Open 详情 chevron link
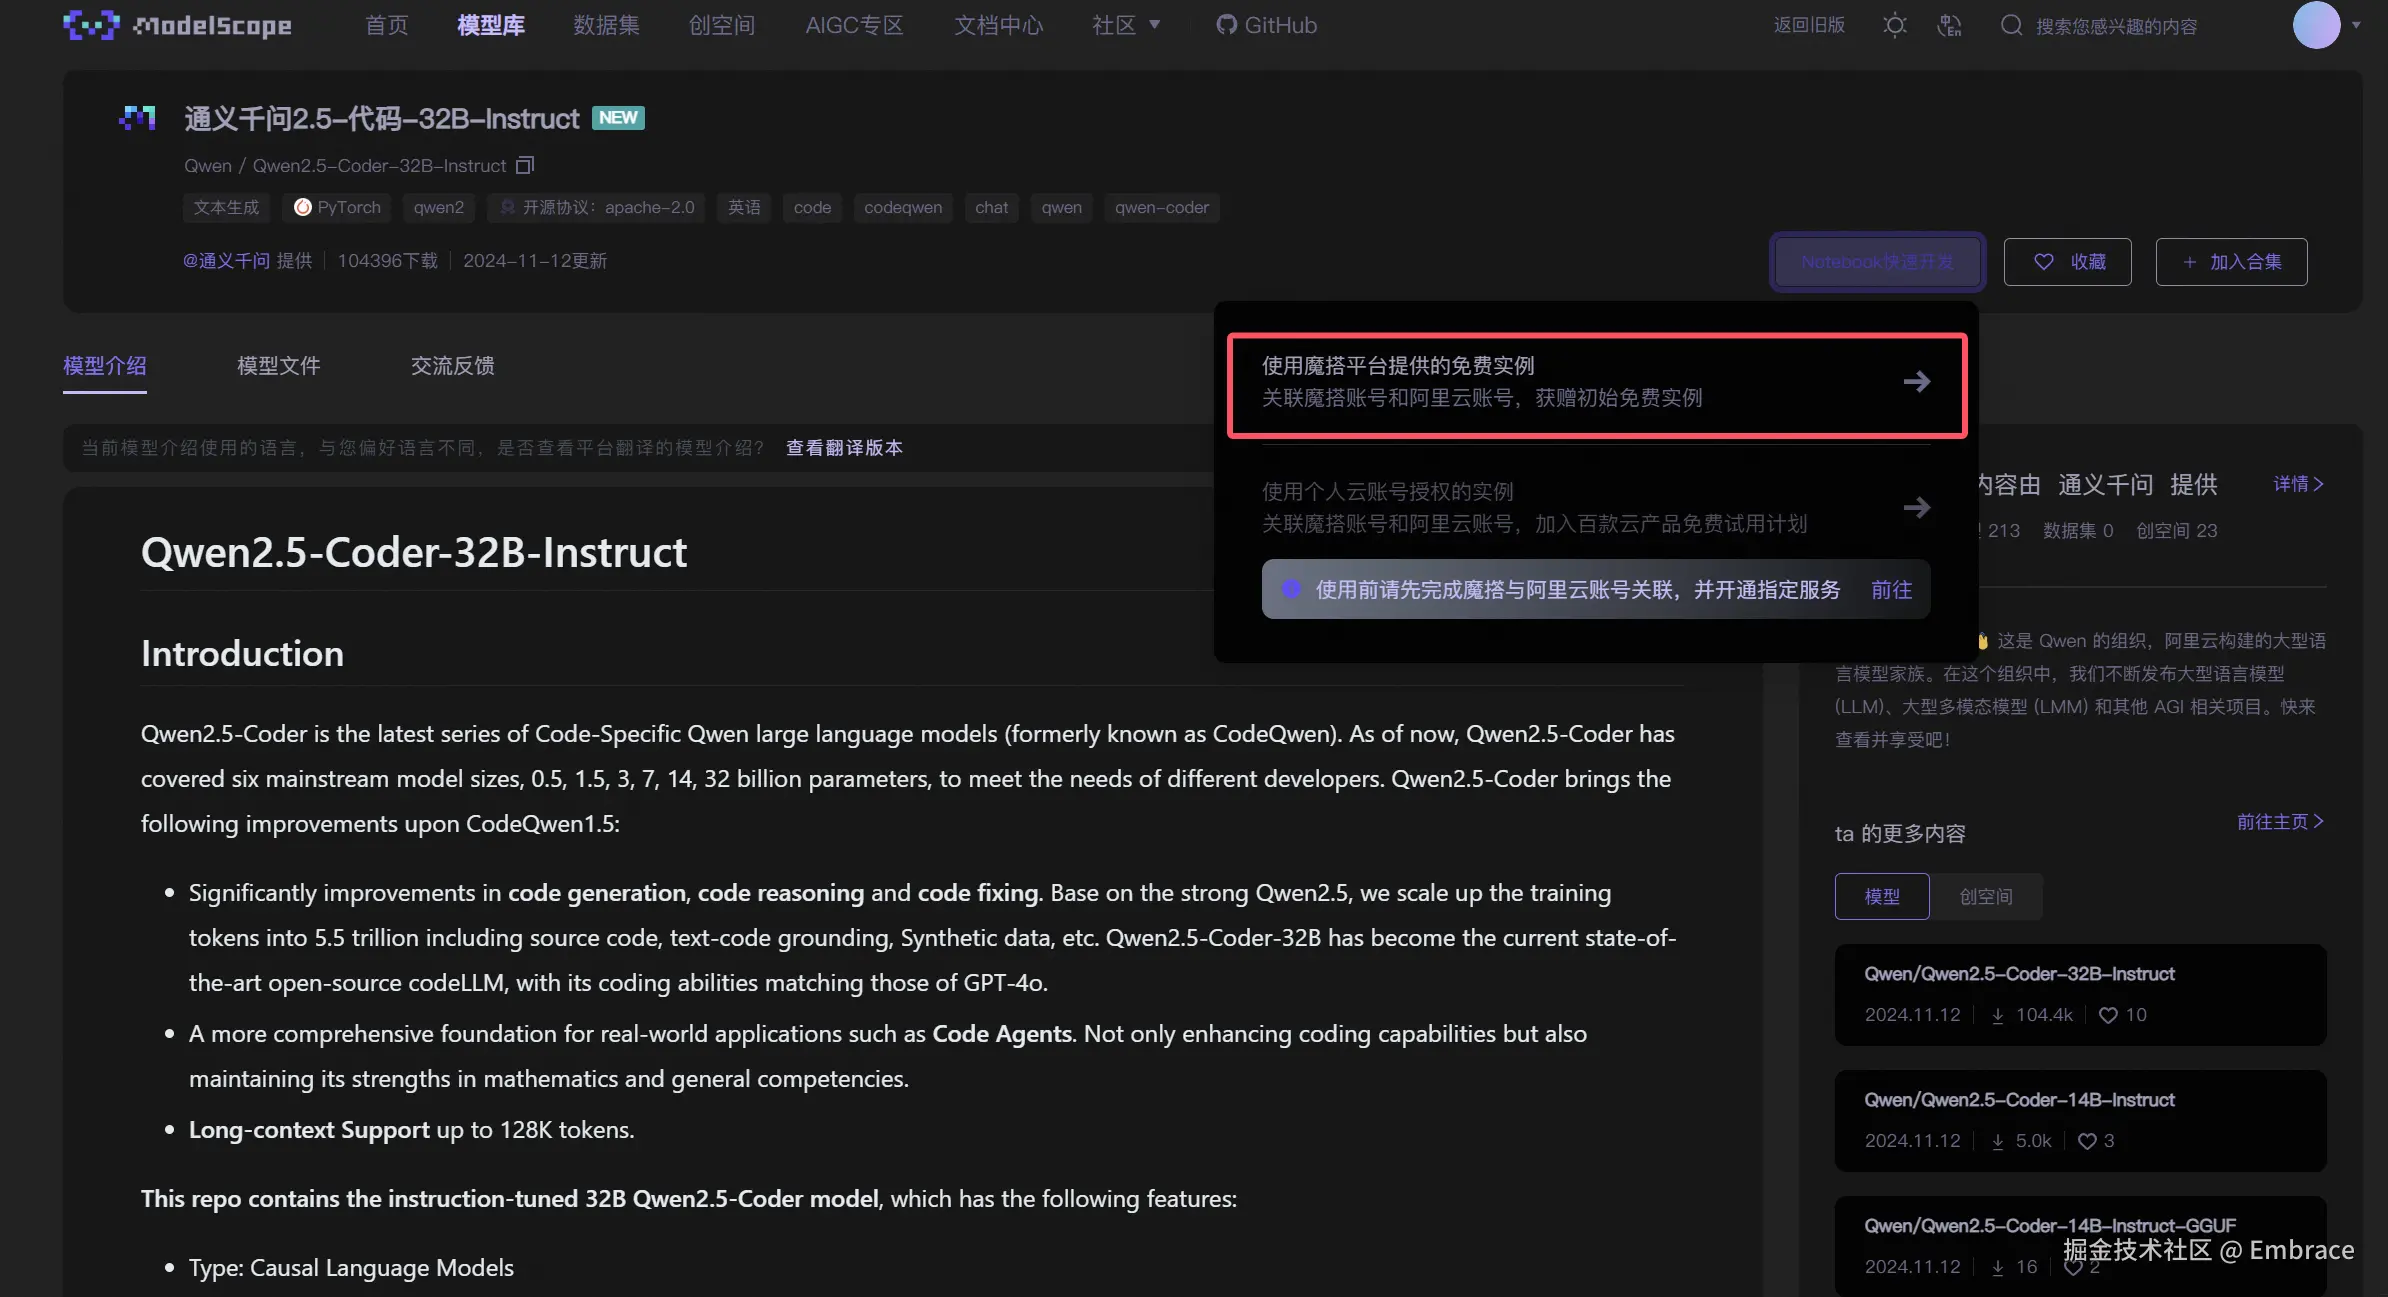Screen dimensions: 2388x1297 pyautogui.click(x=2298, y=484)
